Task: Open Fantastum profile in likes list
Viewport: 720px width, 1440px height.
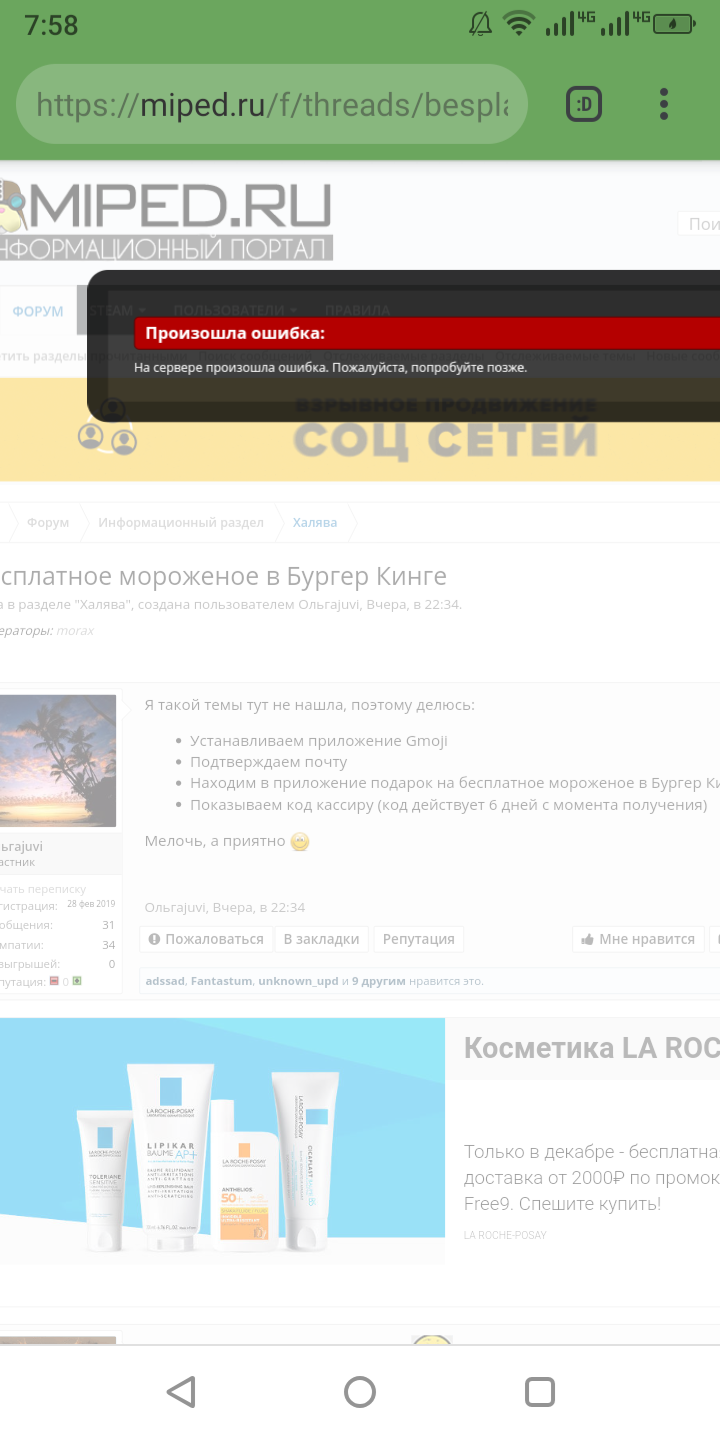Action: click(x=222, y=981)
